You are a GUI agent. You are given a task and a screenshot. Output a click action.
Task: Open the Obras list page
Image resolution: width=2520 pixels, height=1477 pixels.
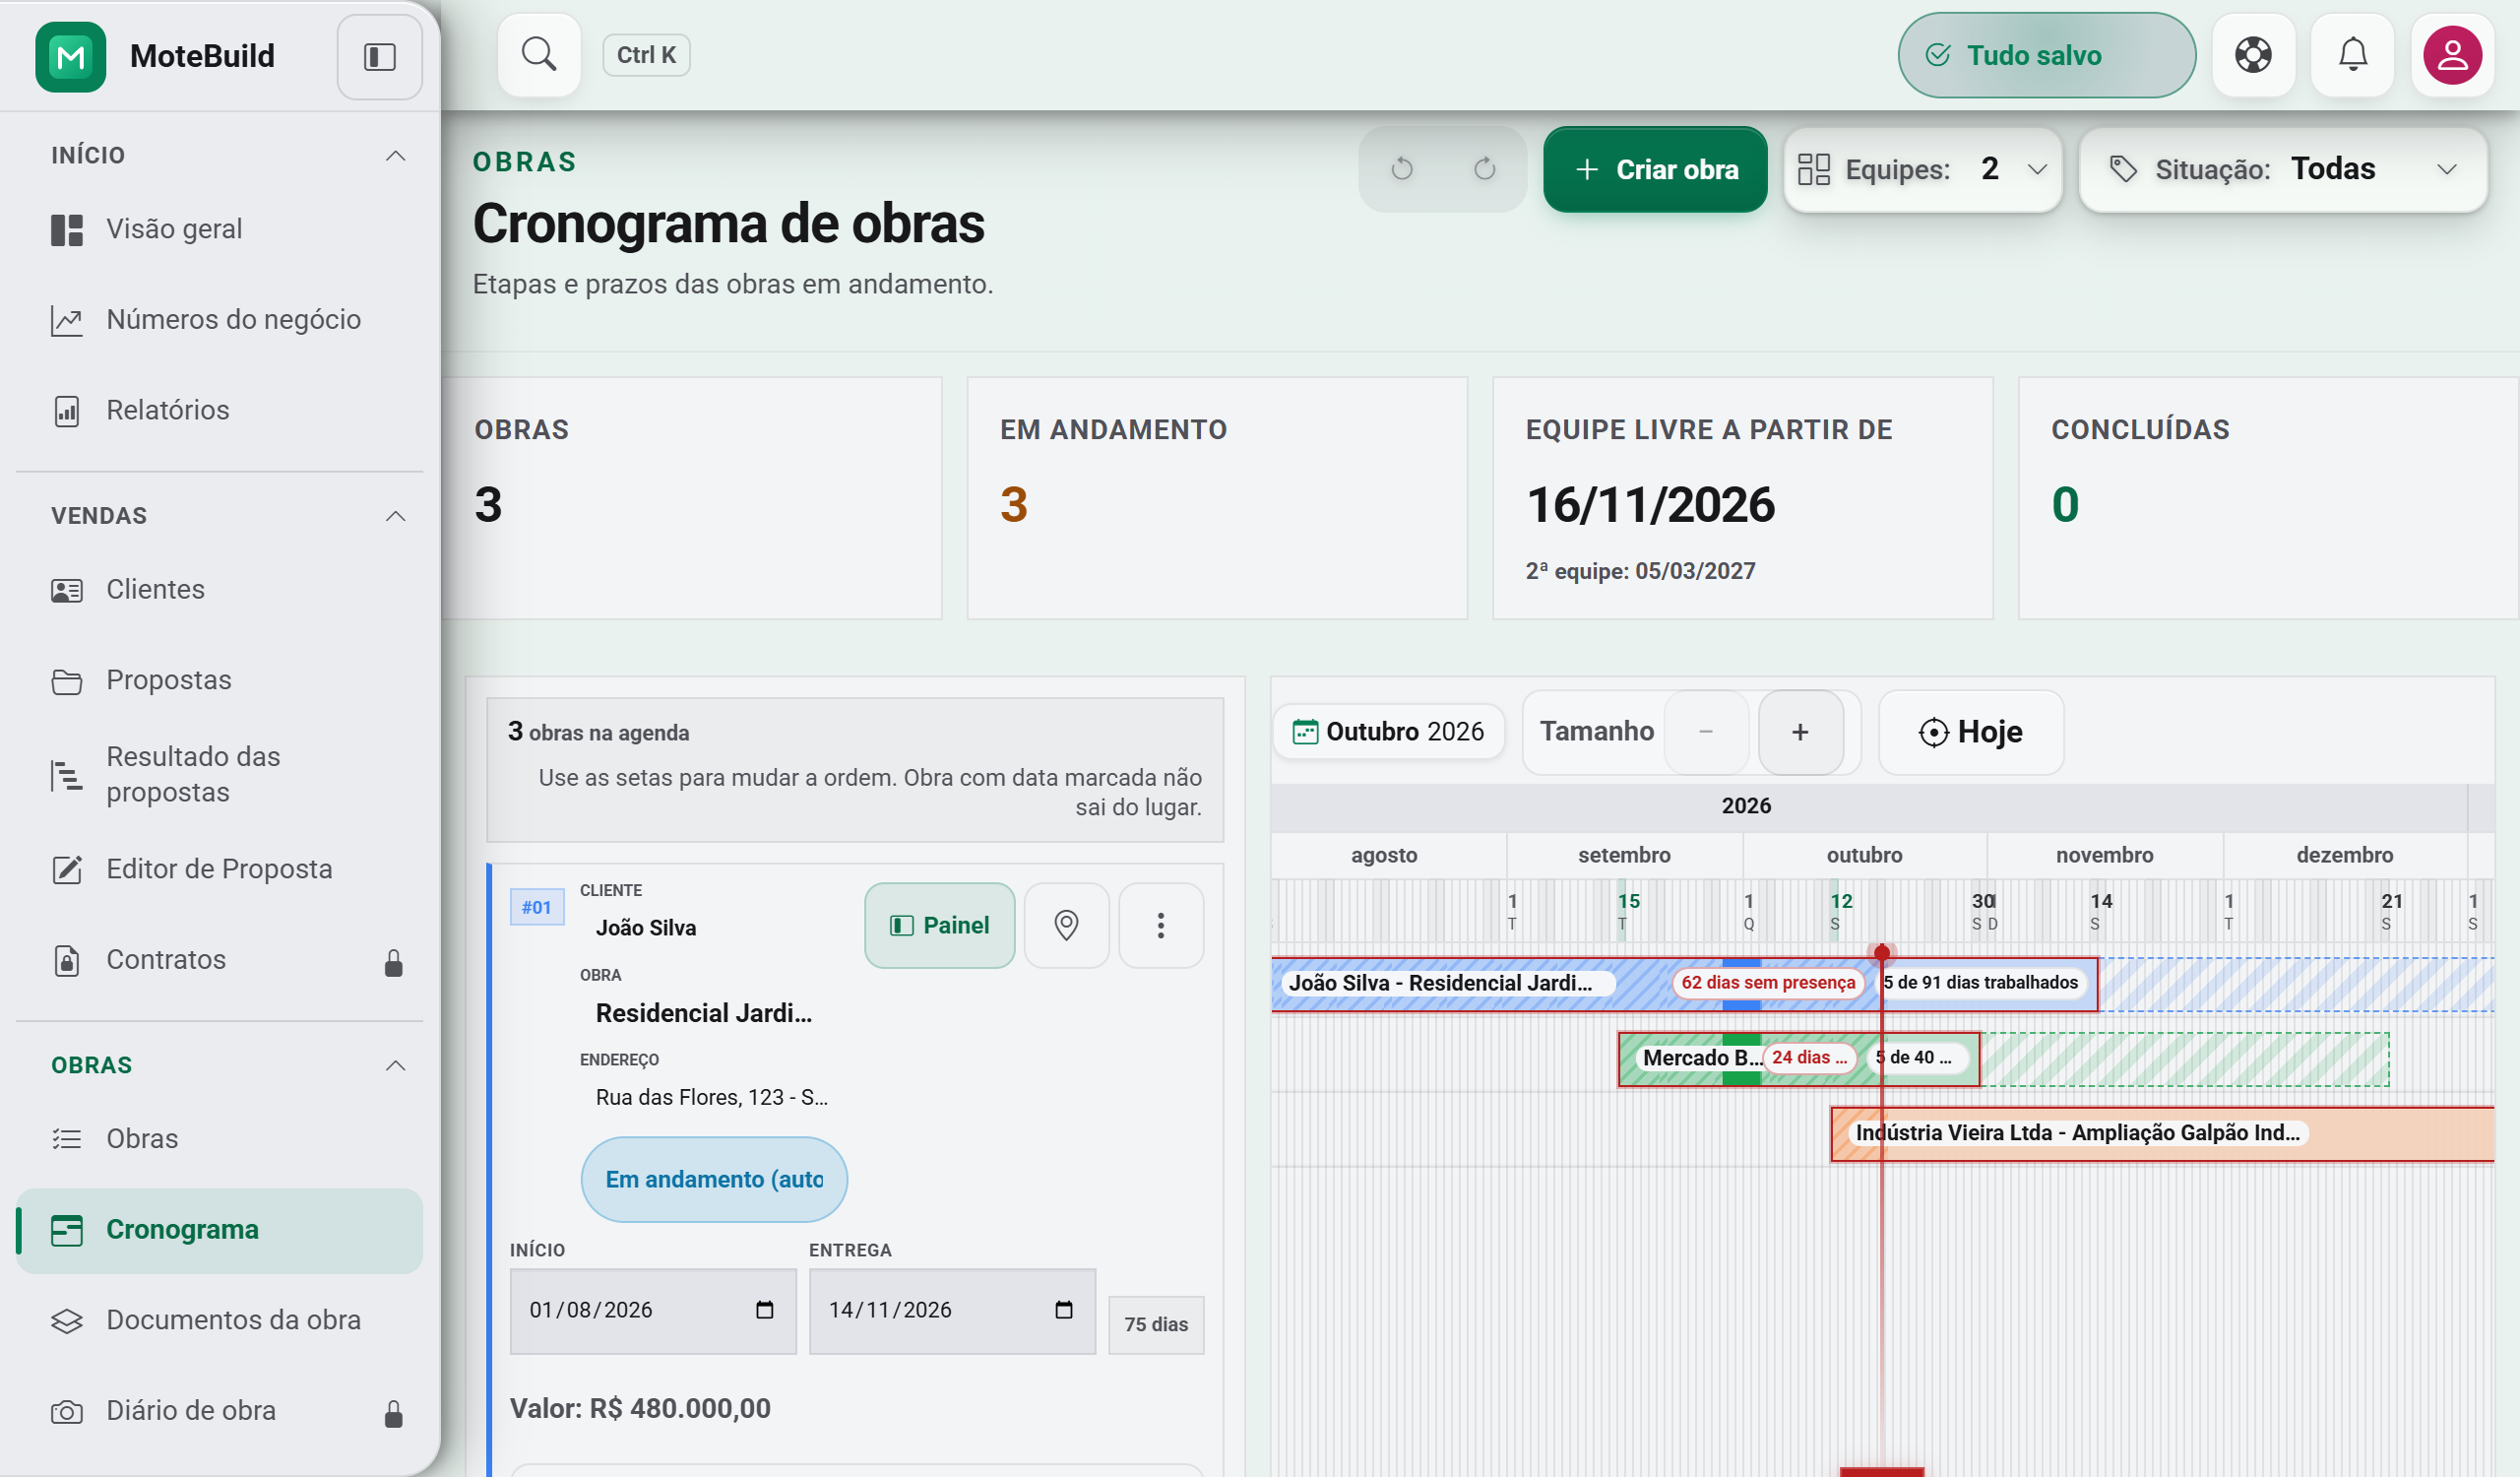(219, 1139)
